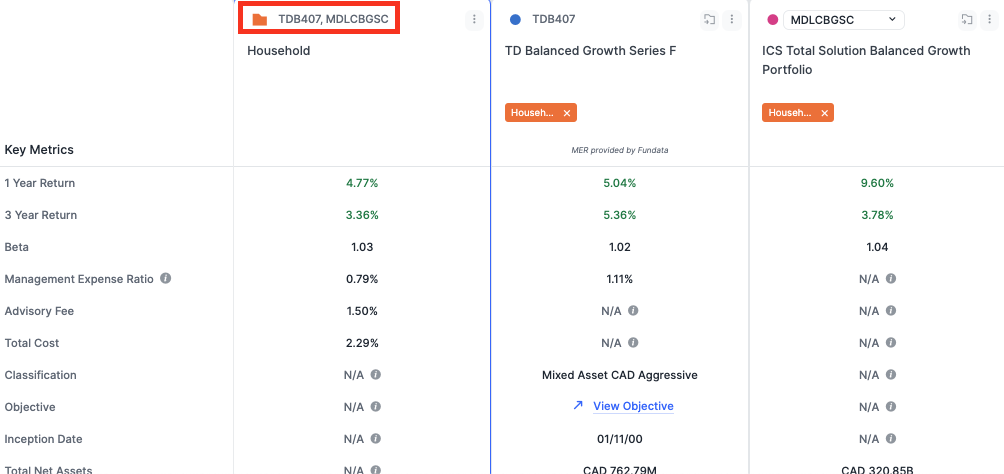Select the TDB407, MDLCBGSC household header
Screen dimensions: 1004x474
point(320,19)
